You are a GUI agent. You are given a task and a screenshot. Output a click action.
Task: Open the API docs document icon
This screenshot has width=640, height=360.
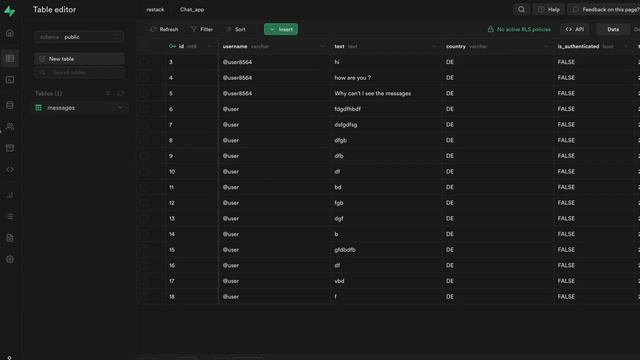[10, 238]
